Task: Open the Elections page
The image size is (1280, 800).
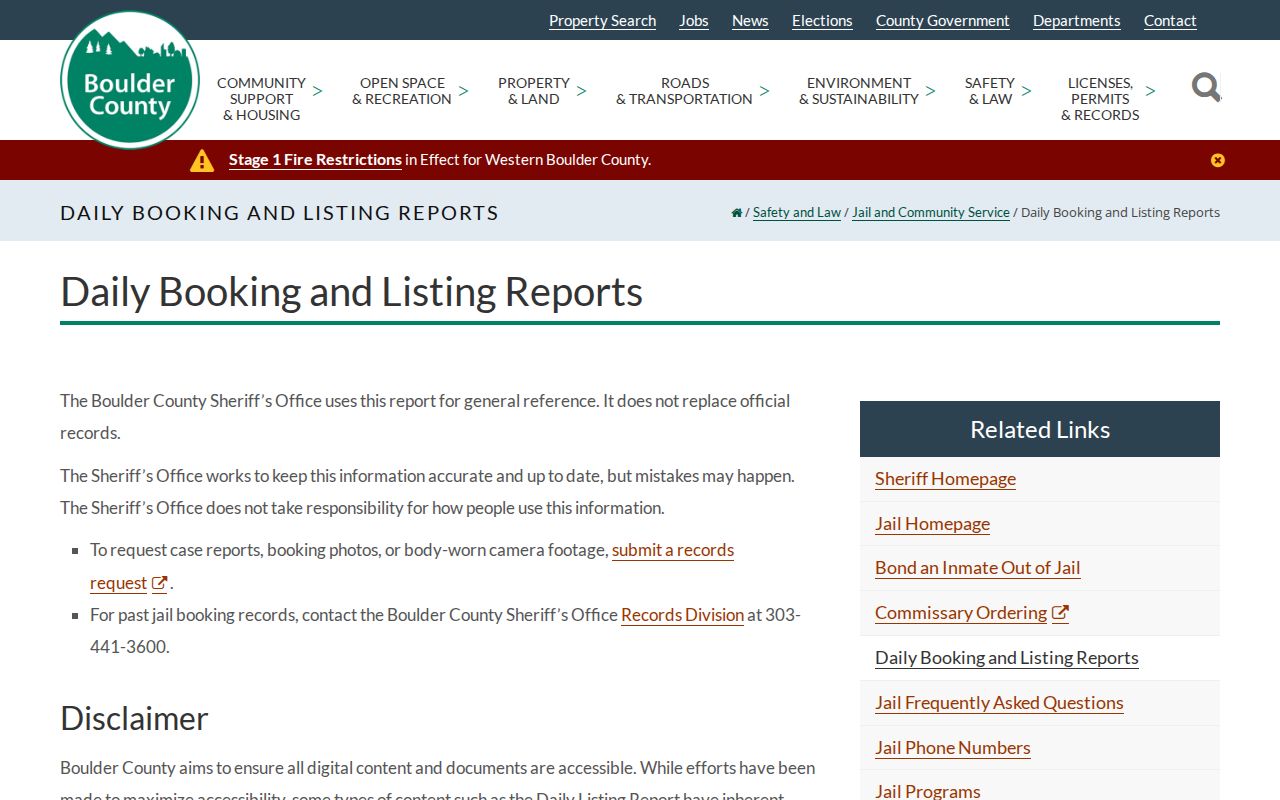Action: coord(822,21)
